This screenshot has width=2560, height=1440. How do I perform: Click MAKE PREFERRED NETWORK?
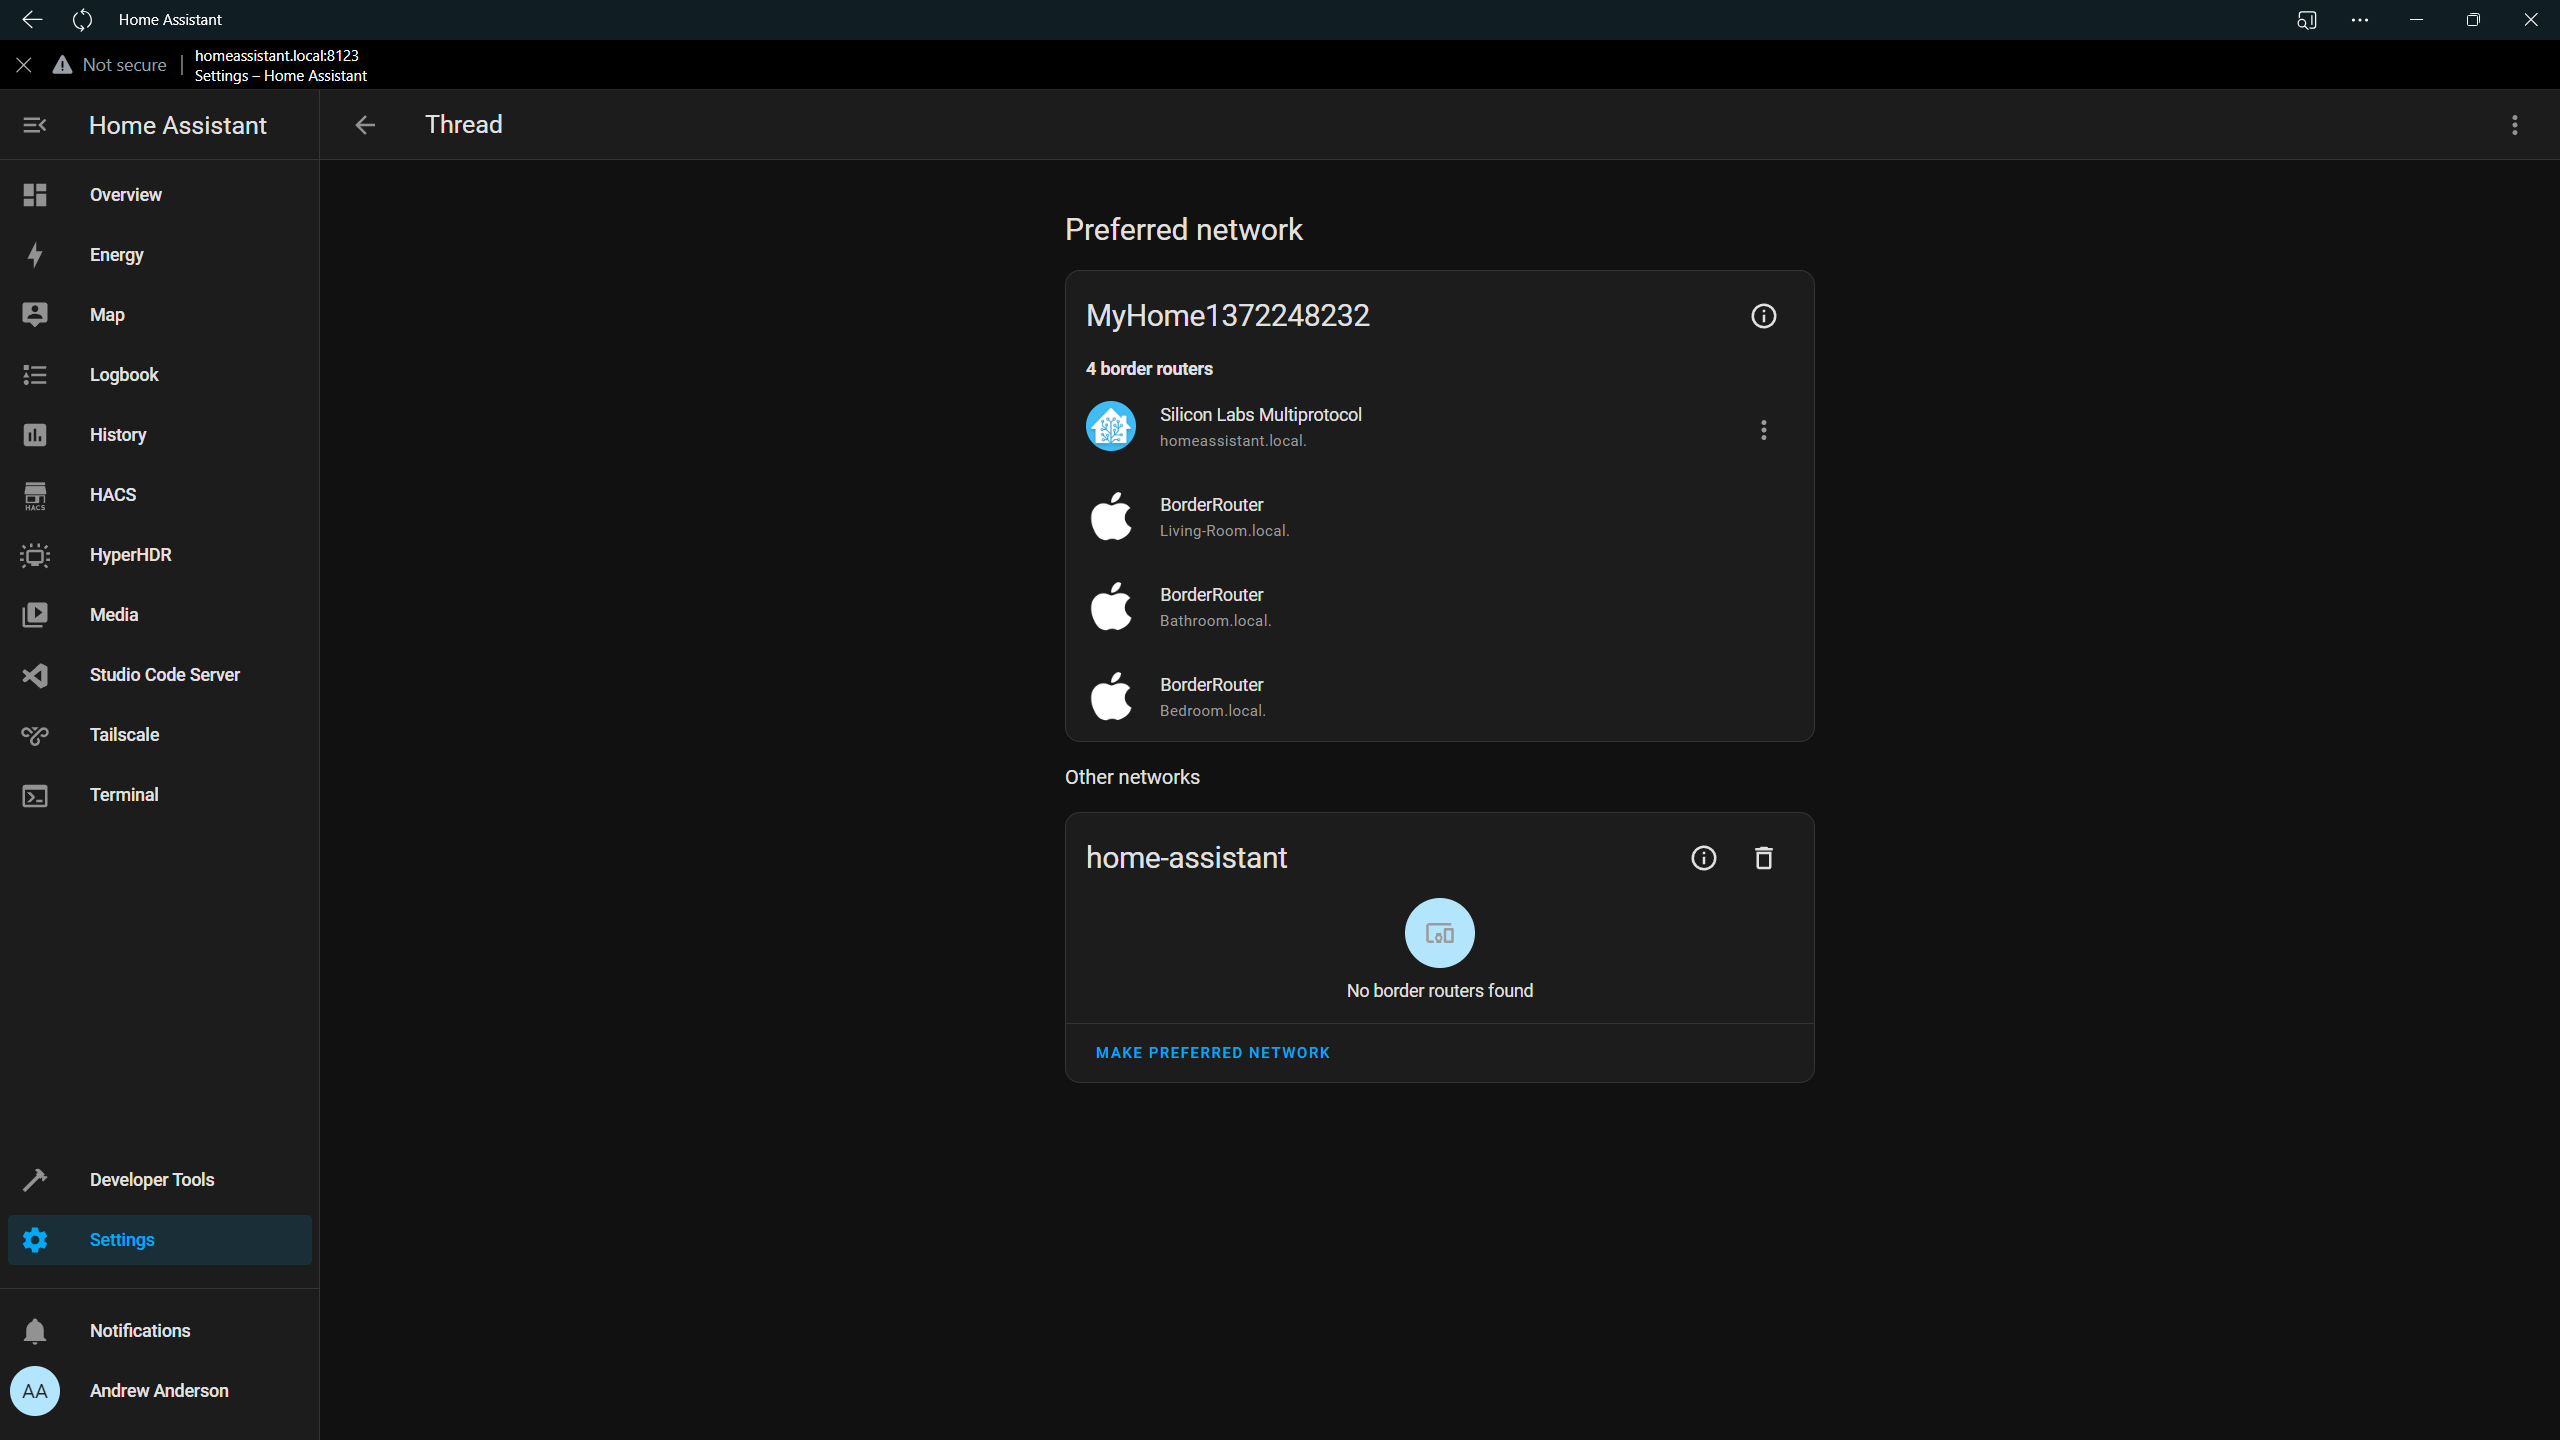pyautogui.click(x=1211, y=1052)
